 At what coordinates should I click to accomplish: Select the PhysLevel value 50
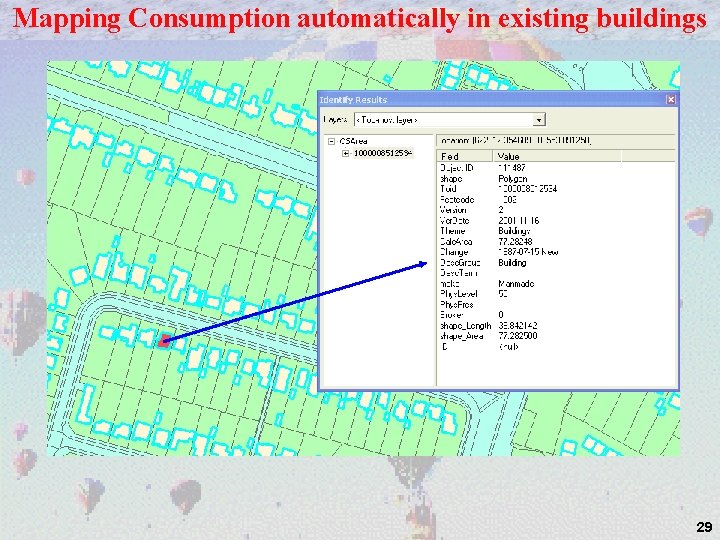tap(503, 294)
